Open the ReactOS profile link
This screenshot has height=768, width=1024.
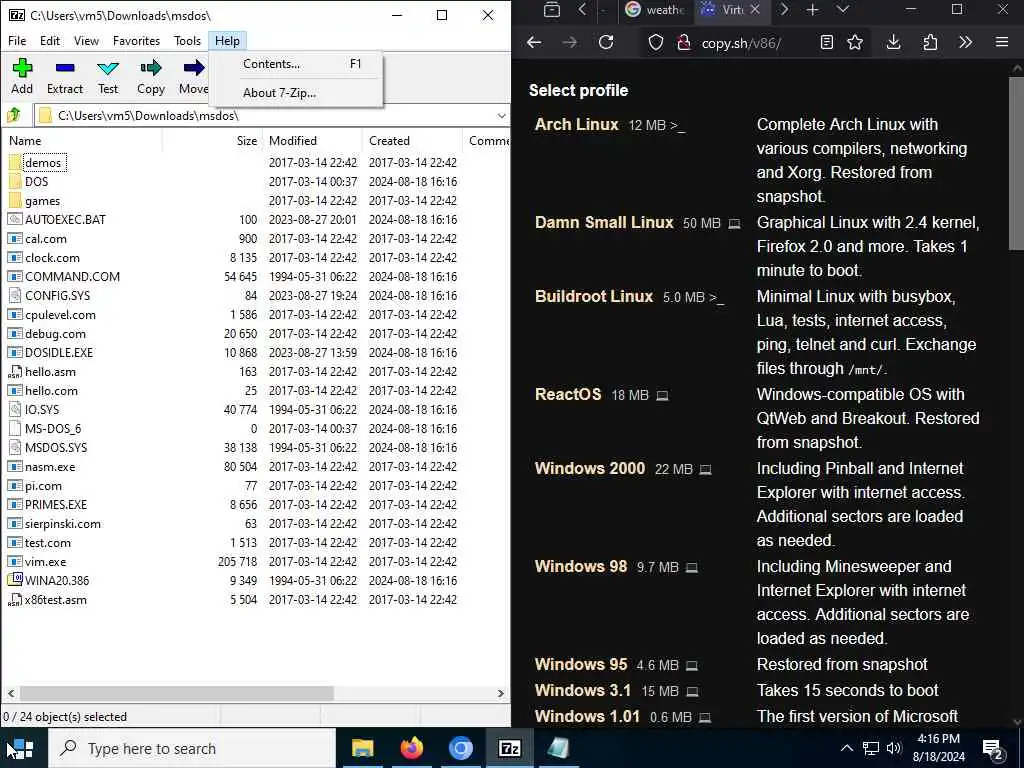pyautogui.click(x=568, y=394)
